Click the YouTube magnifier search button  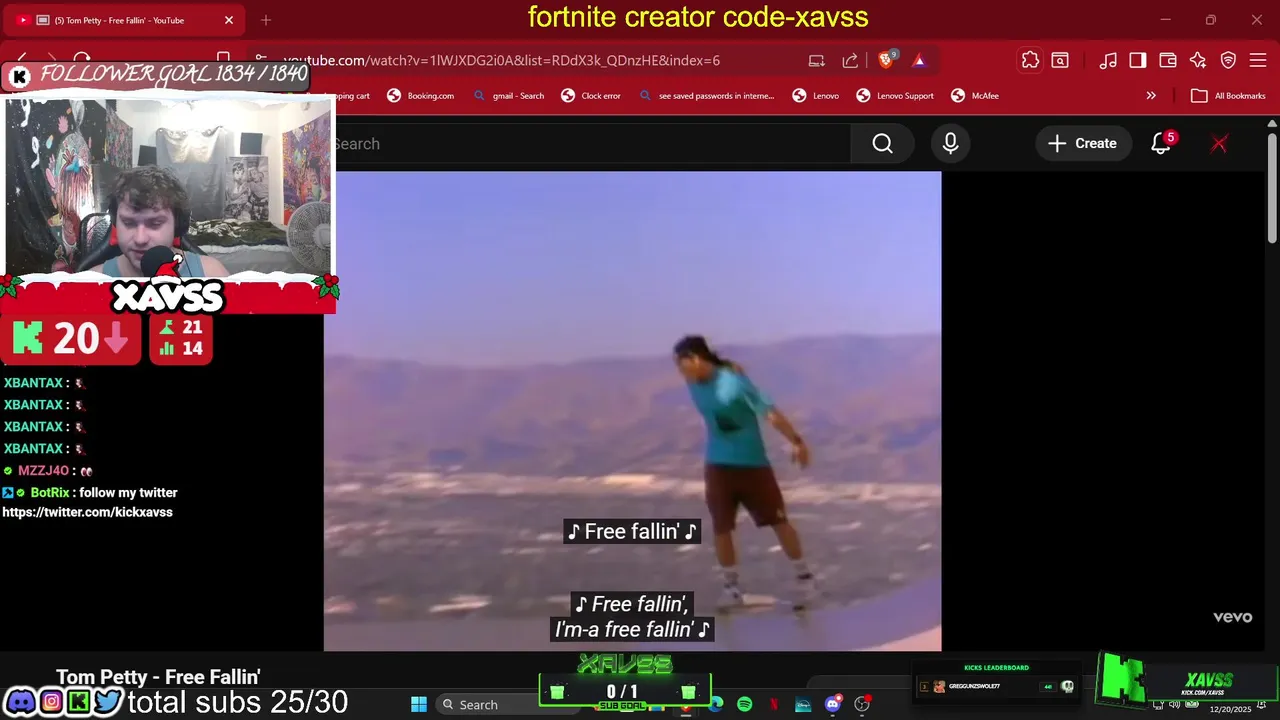(882, 144)
